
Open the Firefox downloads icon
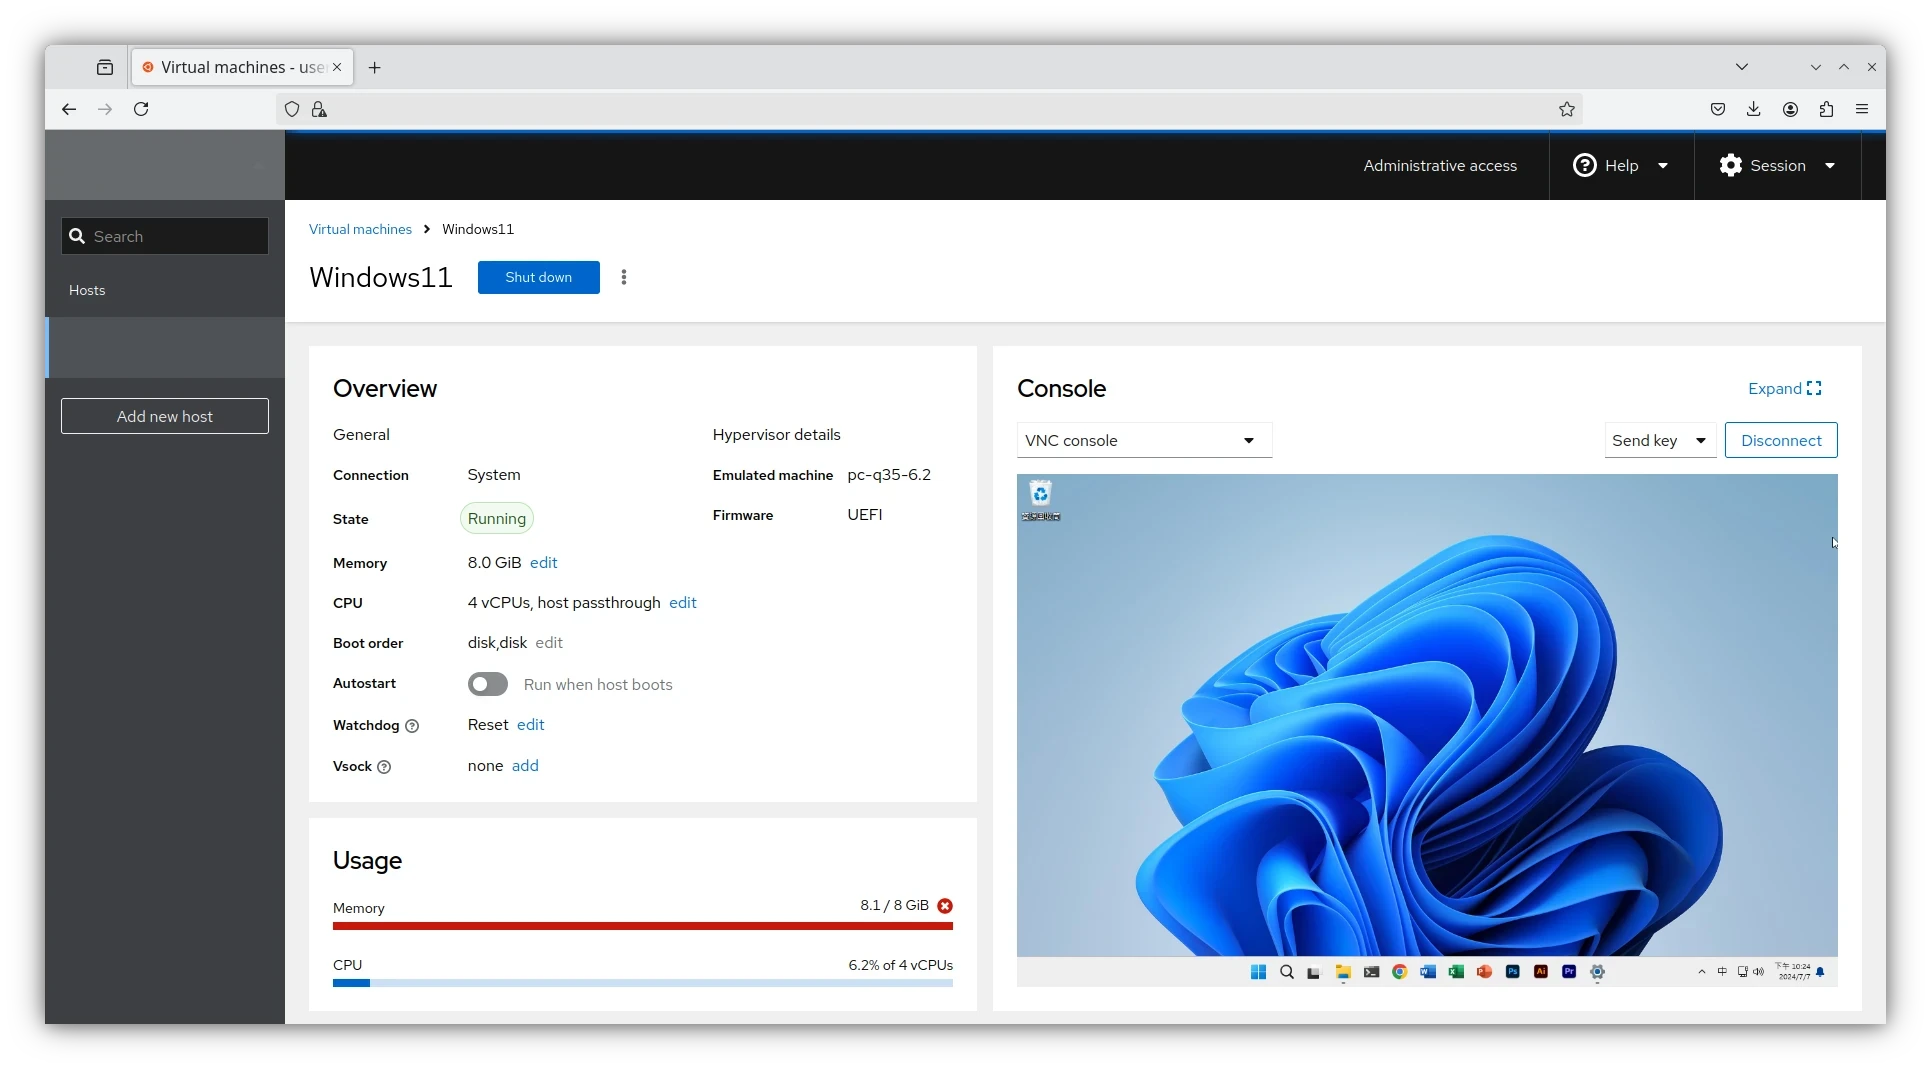[x=1754, y=109]
